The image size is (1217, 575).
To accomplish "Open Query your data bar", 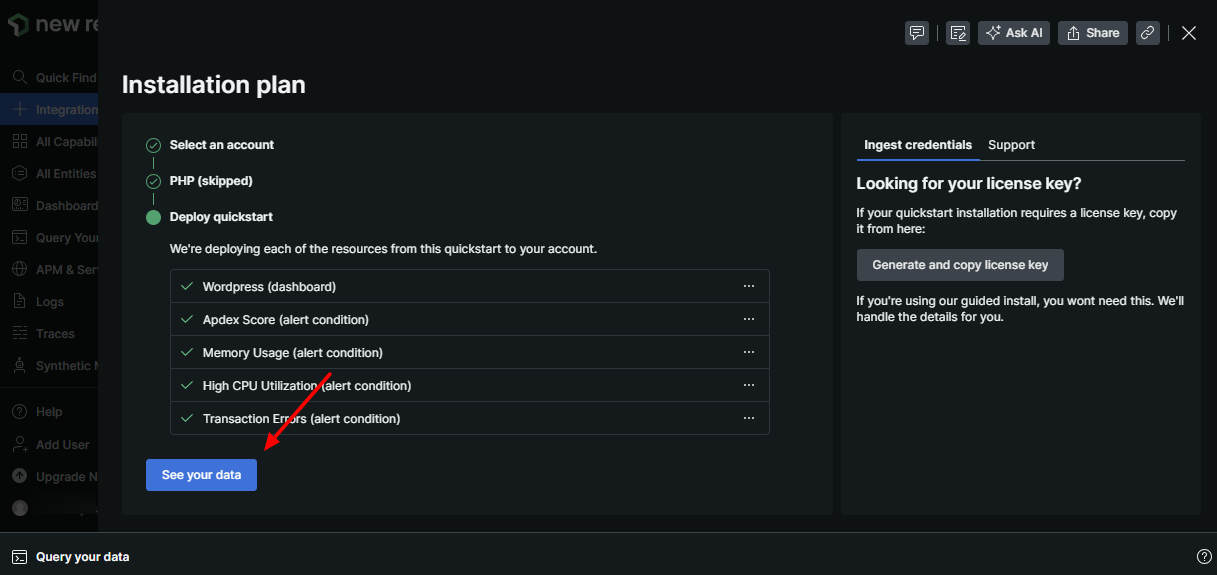I will (608, 556).
